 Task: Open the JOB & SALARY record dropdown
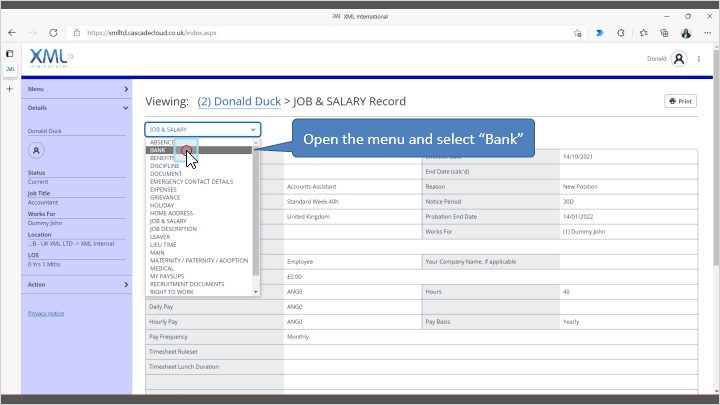point(202,129)
